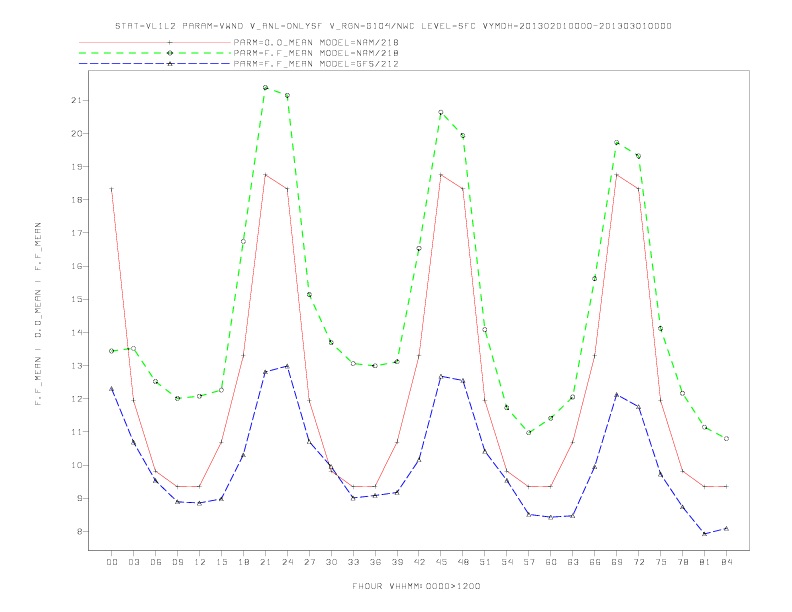The height and width of the screenshot is (612, 792).
Task: Click x-axis forecast hour label 42
Action: (x=419, y=562)
